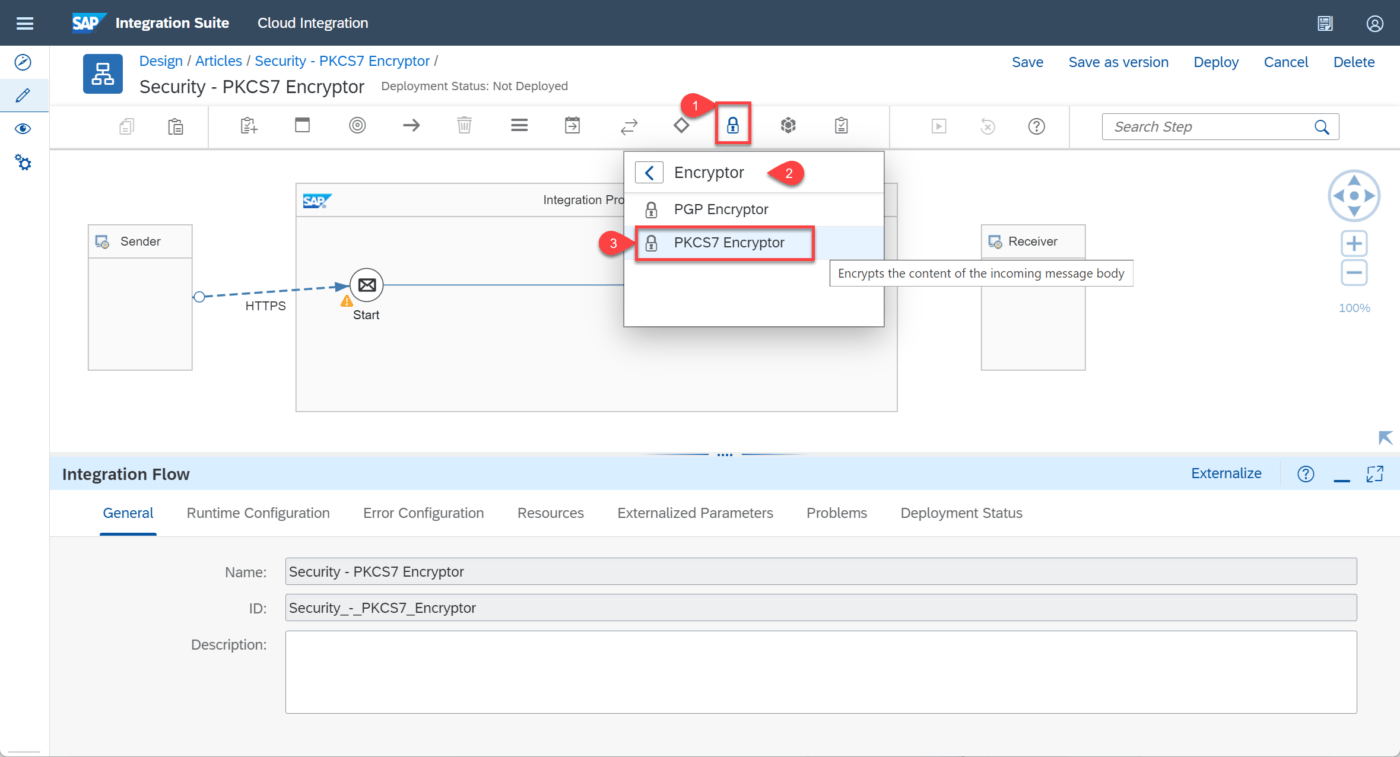The width and height of the screenshot is (1400, 757).
Task: Switch to the General tab
Action: (x=128, y=513)
